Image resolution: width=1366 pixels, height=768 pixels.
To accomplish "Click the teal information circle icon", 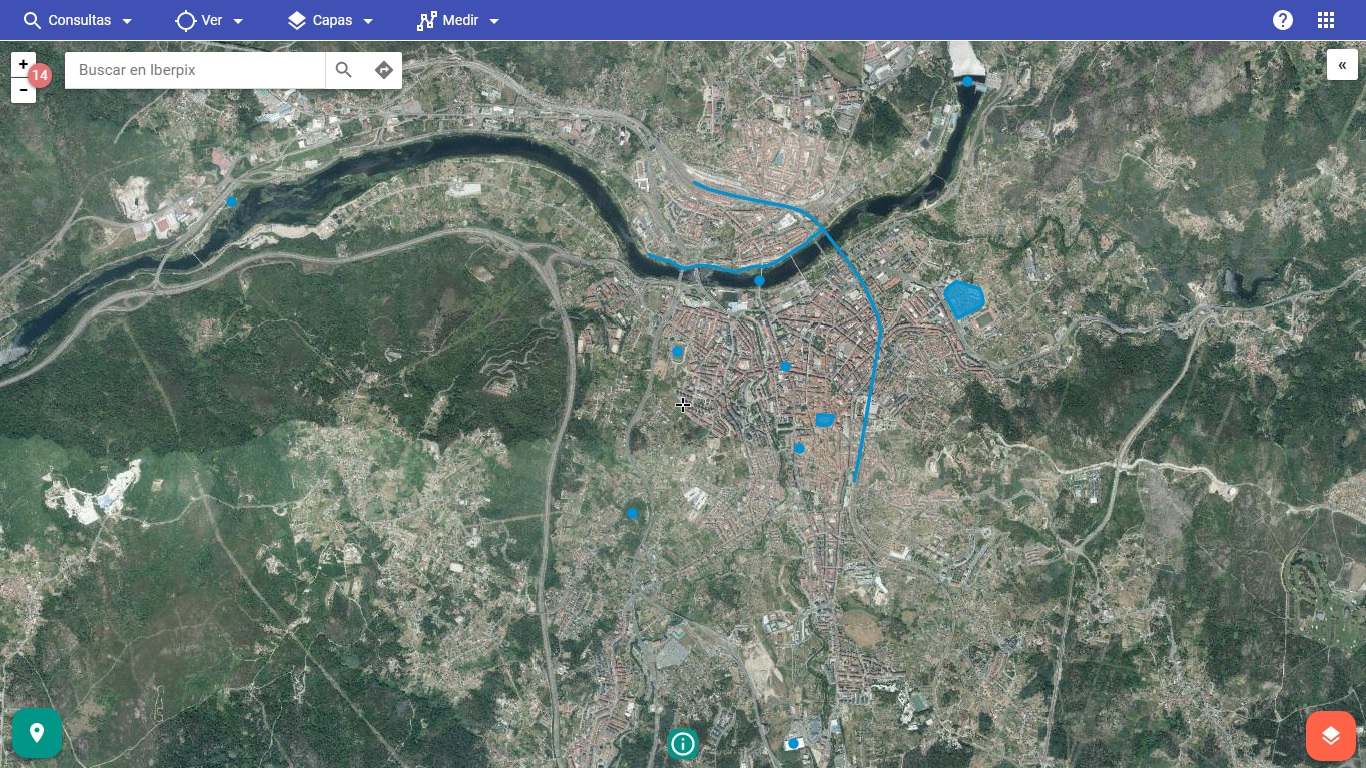I will click(x=683, y=743).
